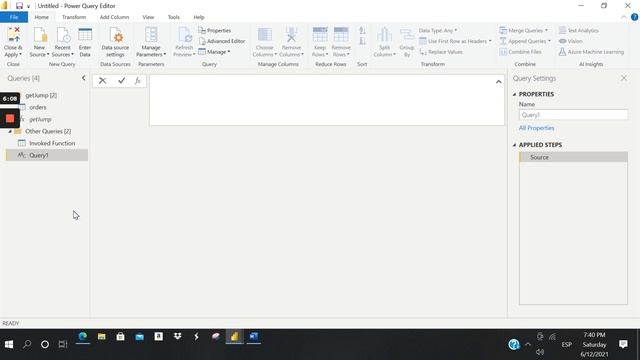The image size is (640, 360).
Task: Click the Keep Rows icon
Action: coord(320,35)
